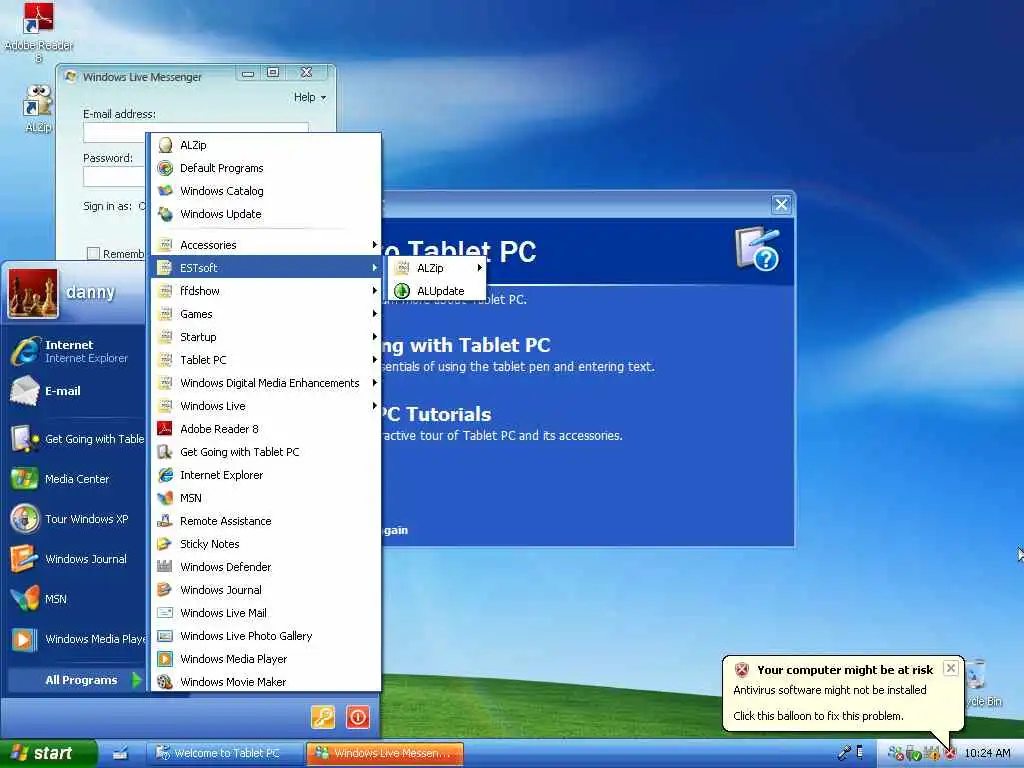Switch to Windows Live Messenger taskbar button
Viewport: 1024px width, 768px height.
tap(385, 753)
